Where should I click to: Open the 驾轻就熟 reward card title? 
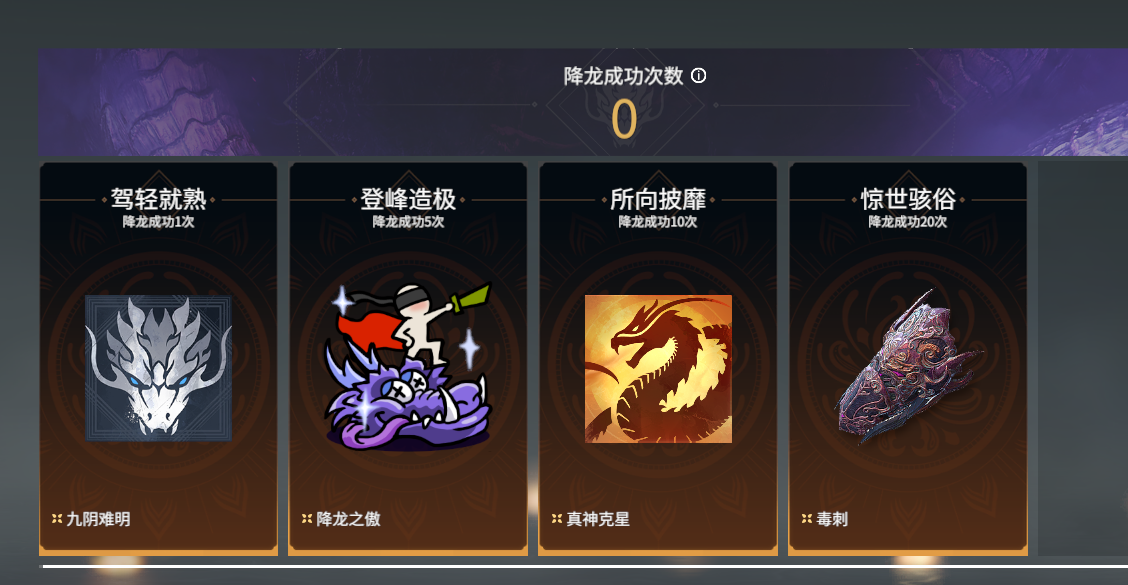[158, 199]
